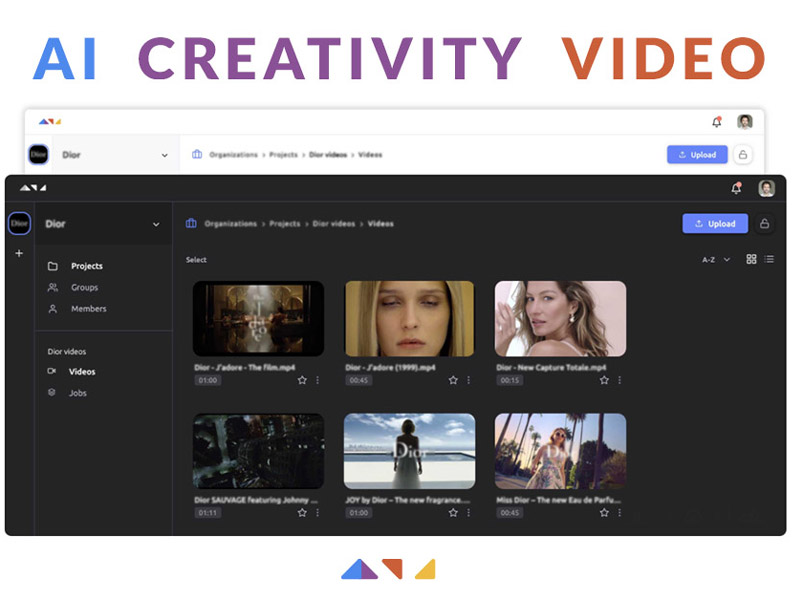Open the A-Z sort dropdown
The image size is (803, 600).
tap(715, 259)
